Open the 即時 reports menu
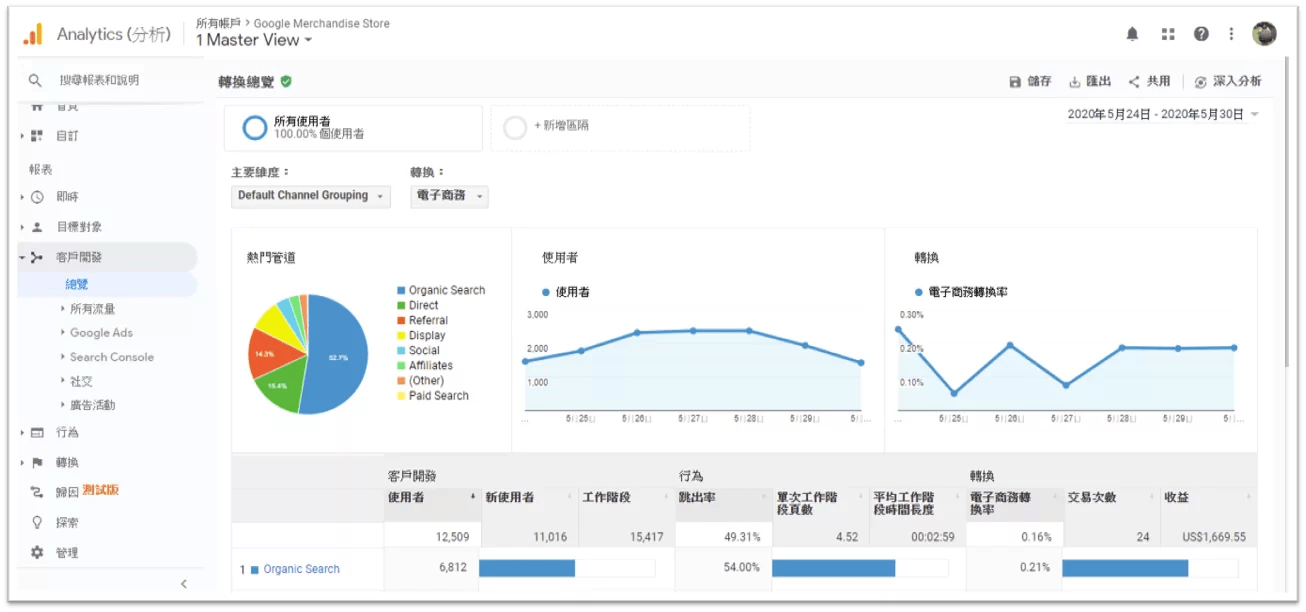Viewport: 1306px width, 612px height. tap(67, 197)
